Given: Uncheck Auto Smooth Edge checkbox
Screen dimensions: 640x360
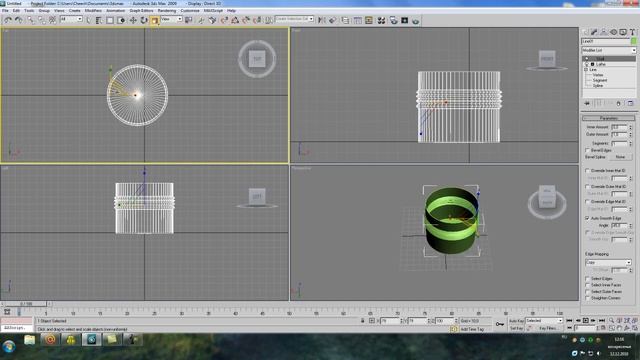Looking at the screenshot, I should tap(587, 218).
